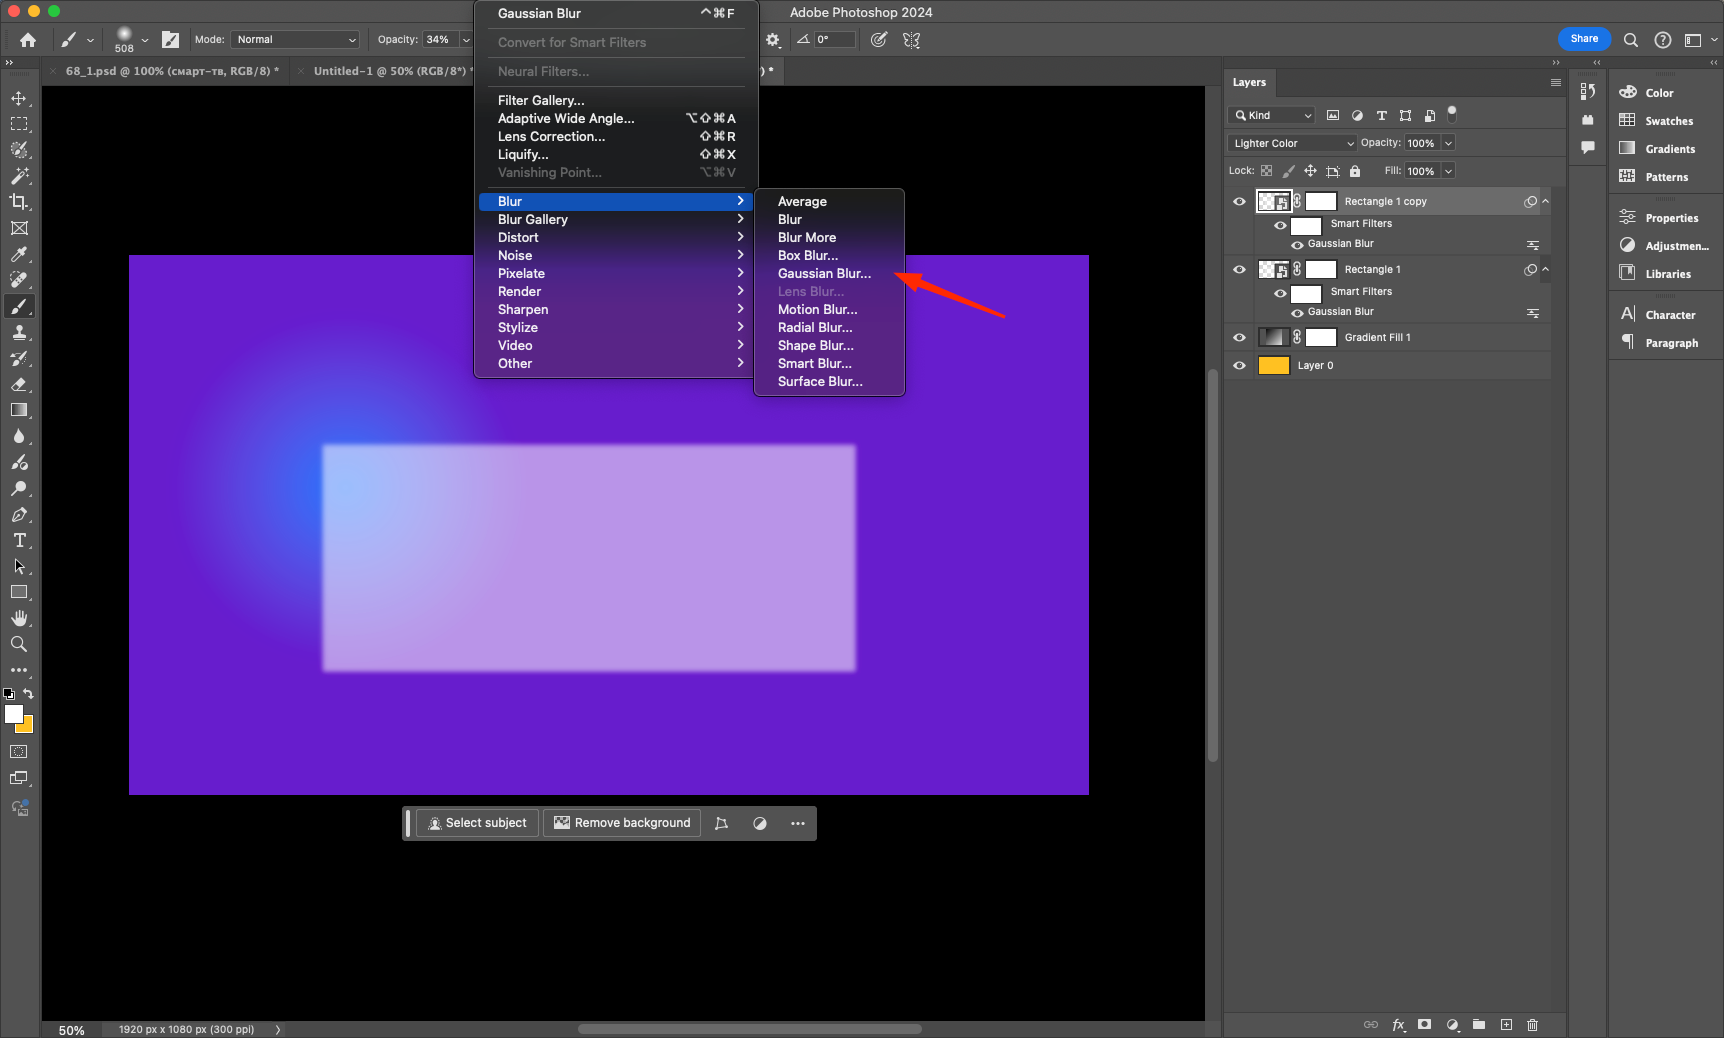Hide the Rectangle 1 copy layer
This screenshot has height=1038, width=1724.
[1239, 202]
